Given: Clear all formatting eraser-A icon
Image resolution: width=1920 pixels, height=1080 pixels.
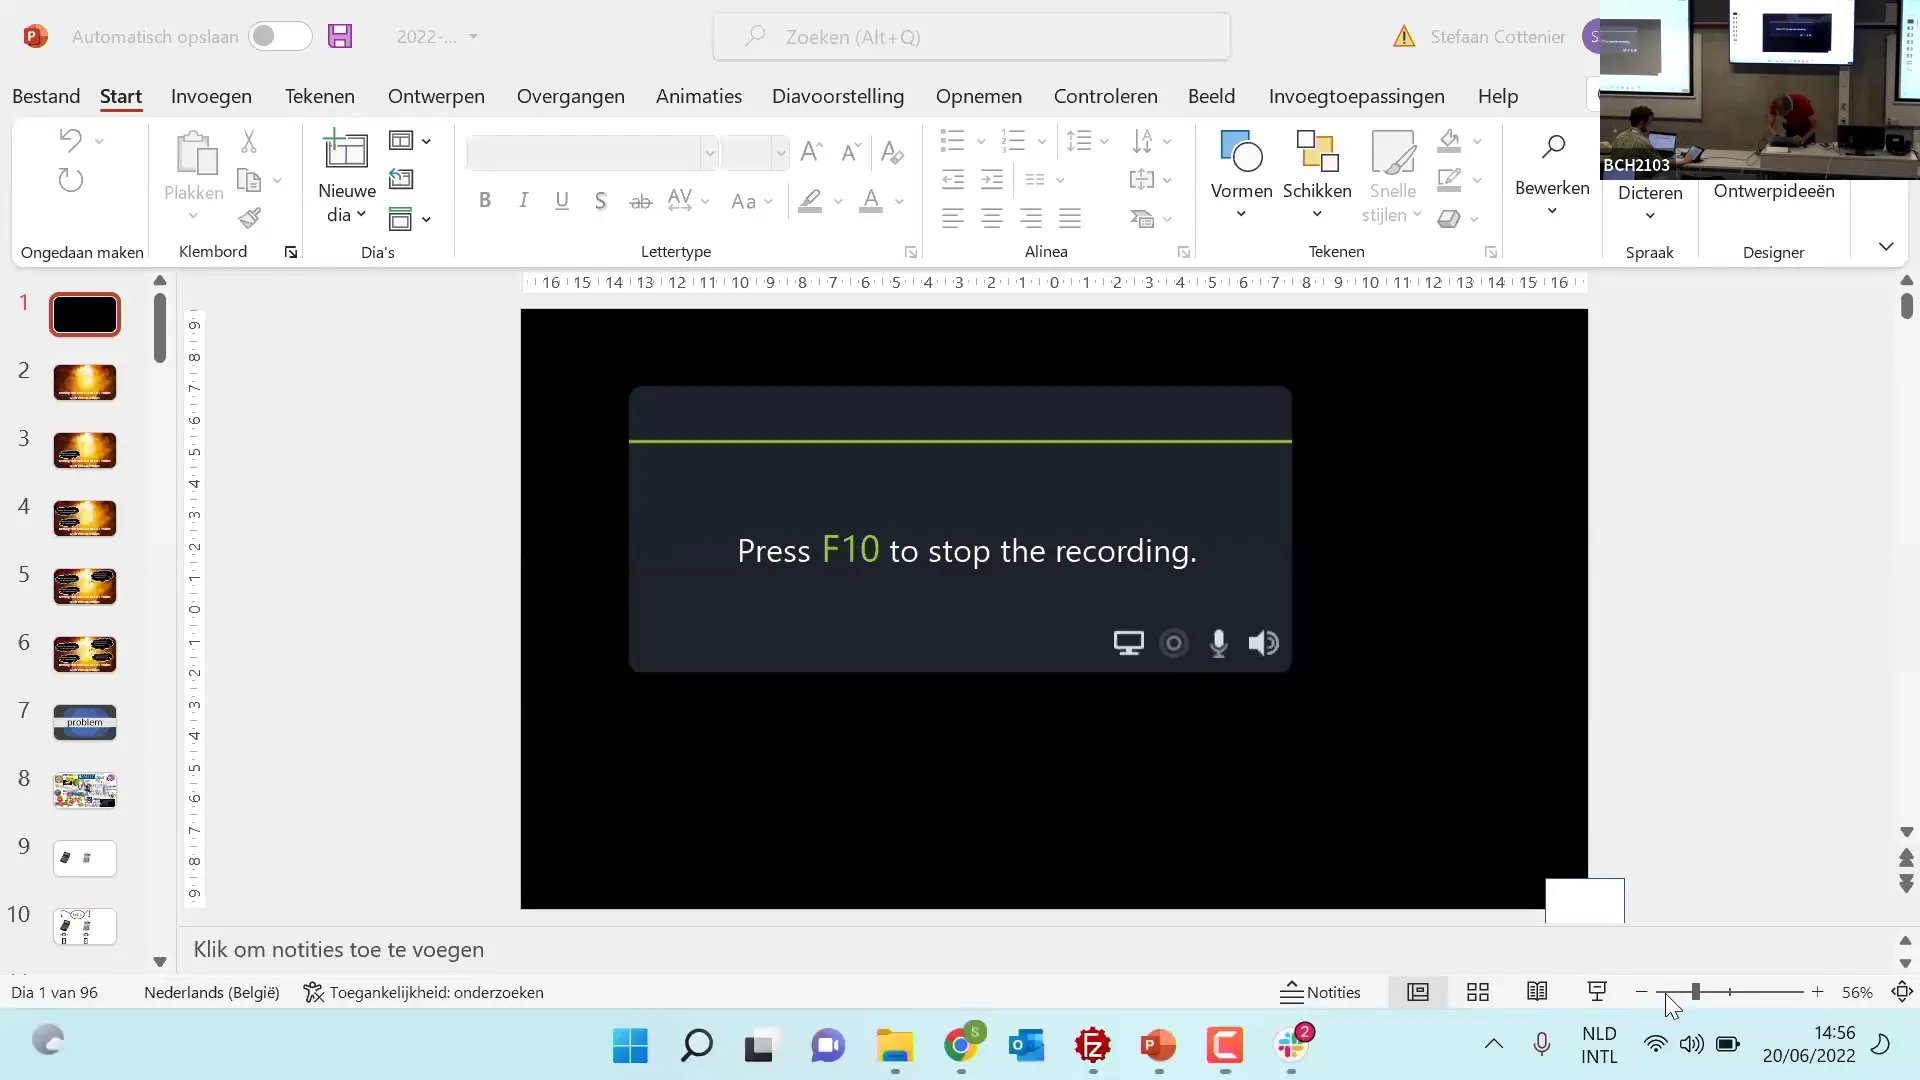Looking at the screenshot, I should tap(892, 152).
